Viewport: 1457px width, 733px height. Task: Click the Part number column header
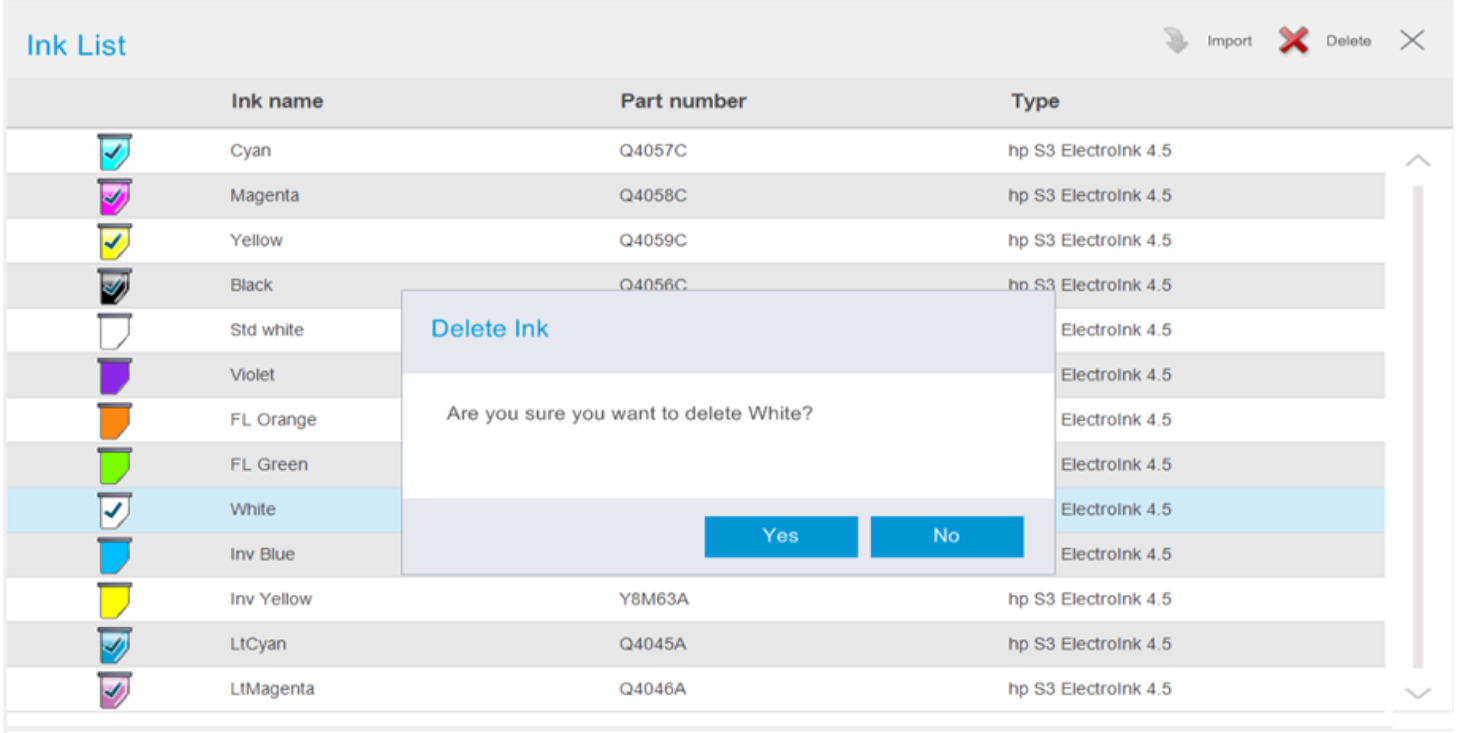[x=683, y=101]
